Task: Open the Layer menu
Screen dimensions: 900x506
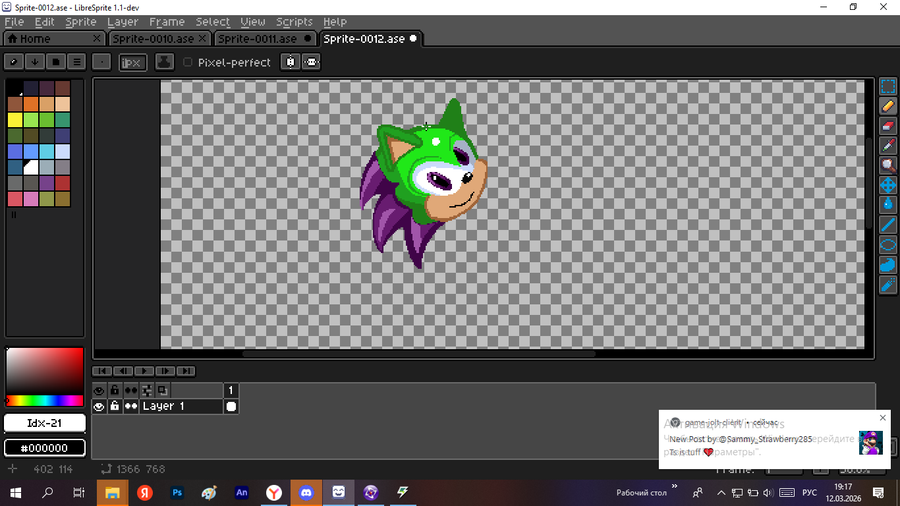Action: click(123, 22)
